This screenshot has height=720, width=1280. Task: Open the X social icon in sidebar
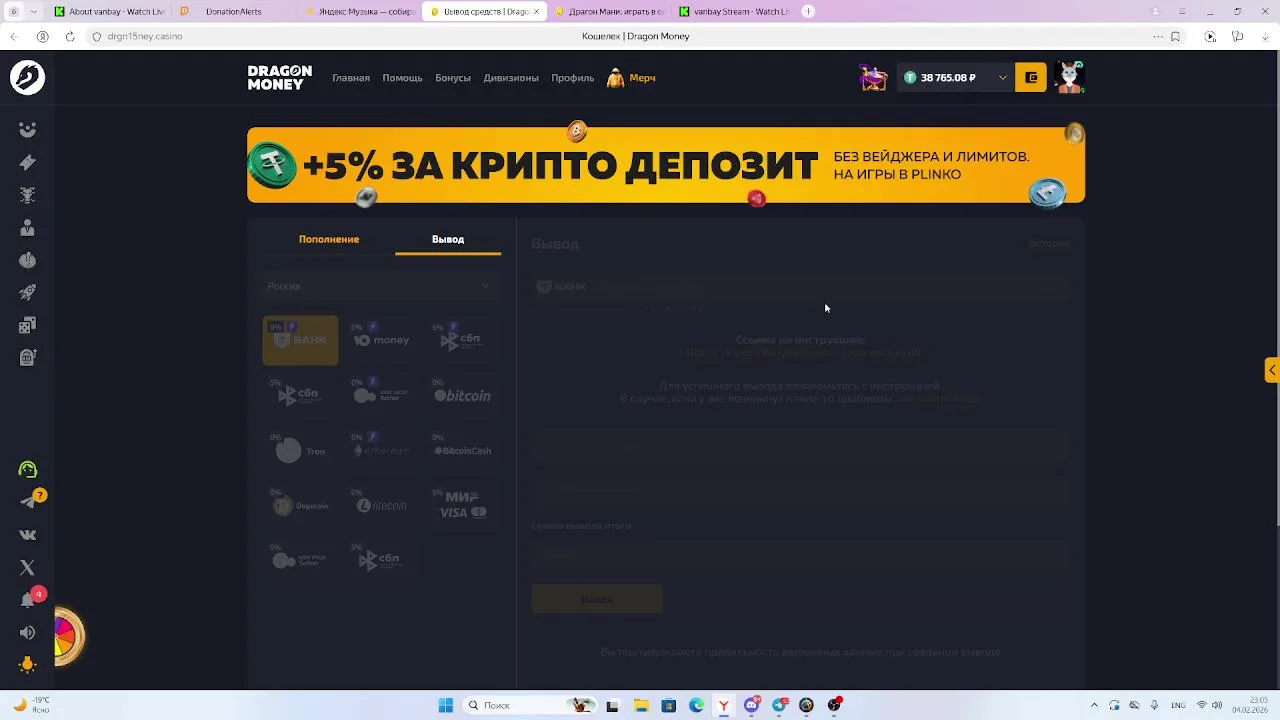coord(27,567)
